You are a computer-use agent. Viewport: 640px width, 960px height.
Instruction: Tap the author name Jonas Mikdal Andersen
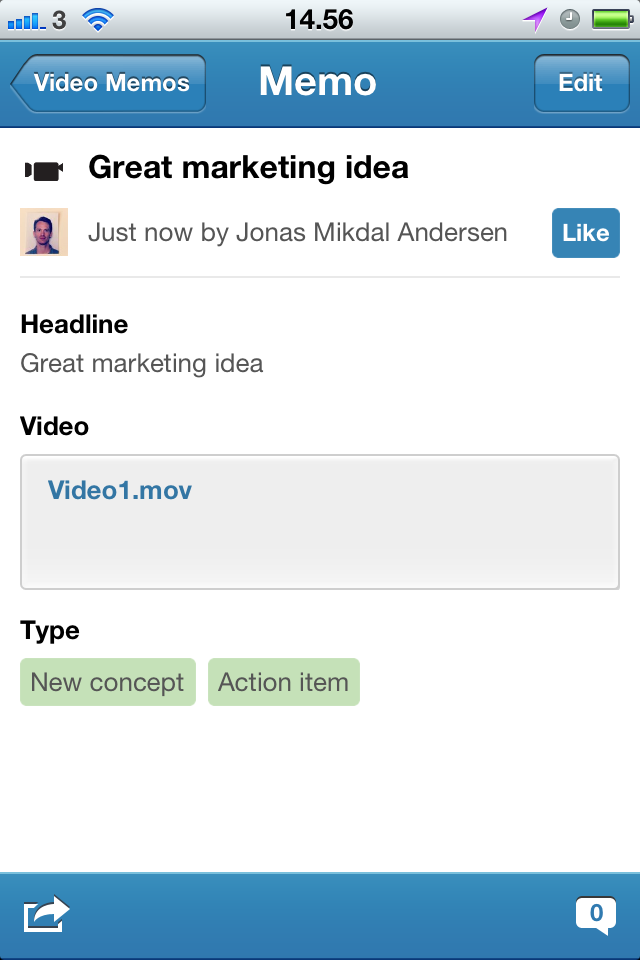pyautogui.click(x=371, y=233)
